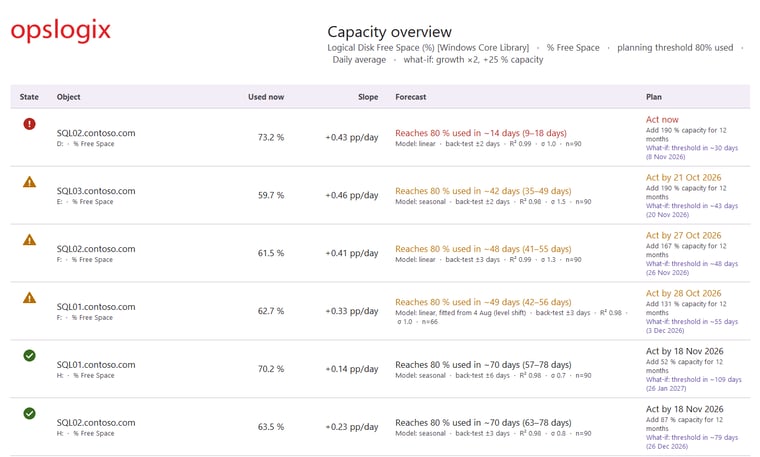
Task: Click the 'Act now' plan text
Action: (662, 119)
